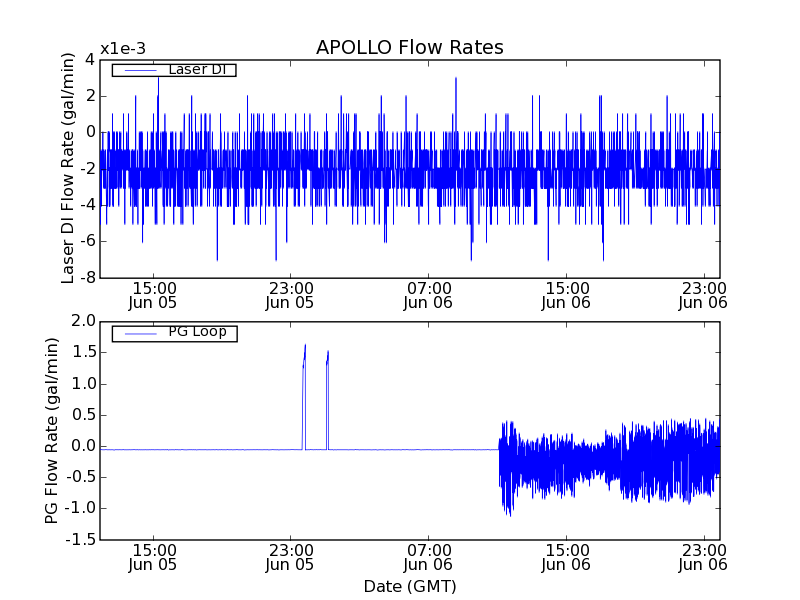Click '07:00 Jun 06' label under the top plot
800x600 pixels.
pos(428,295)
